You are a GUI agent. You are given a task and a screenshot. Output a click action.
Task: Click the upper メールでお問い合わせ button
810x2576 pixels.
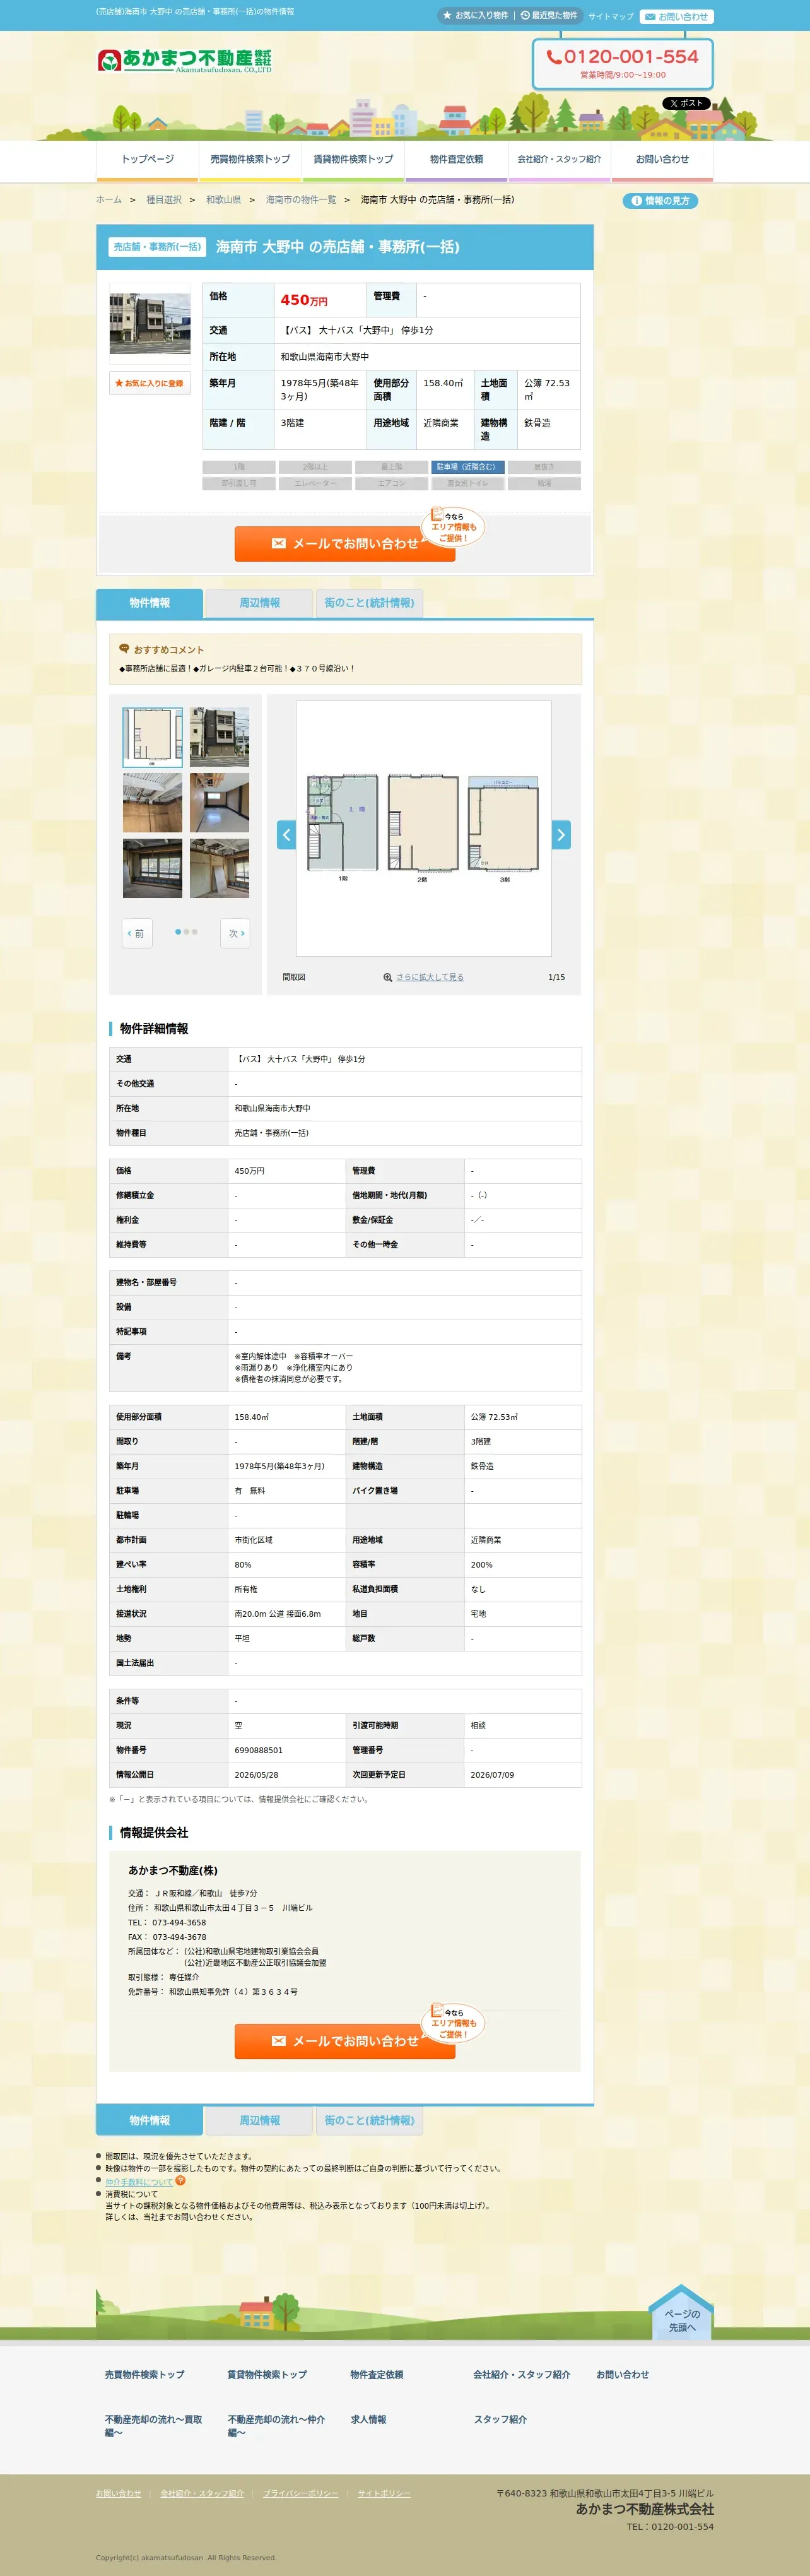(x=345, y=543)
